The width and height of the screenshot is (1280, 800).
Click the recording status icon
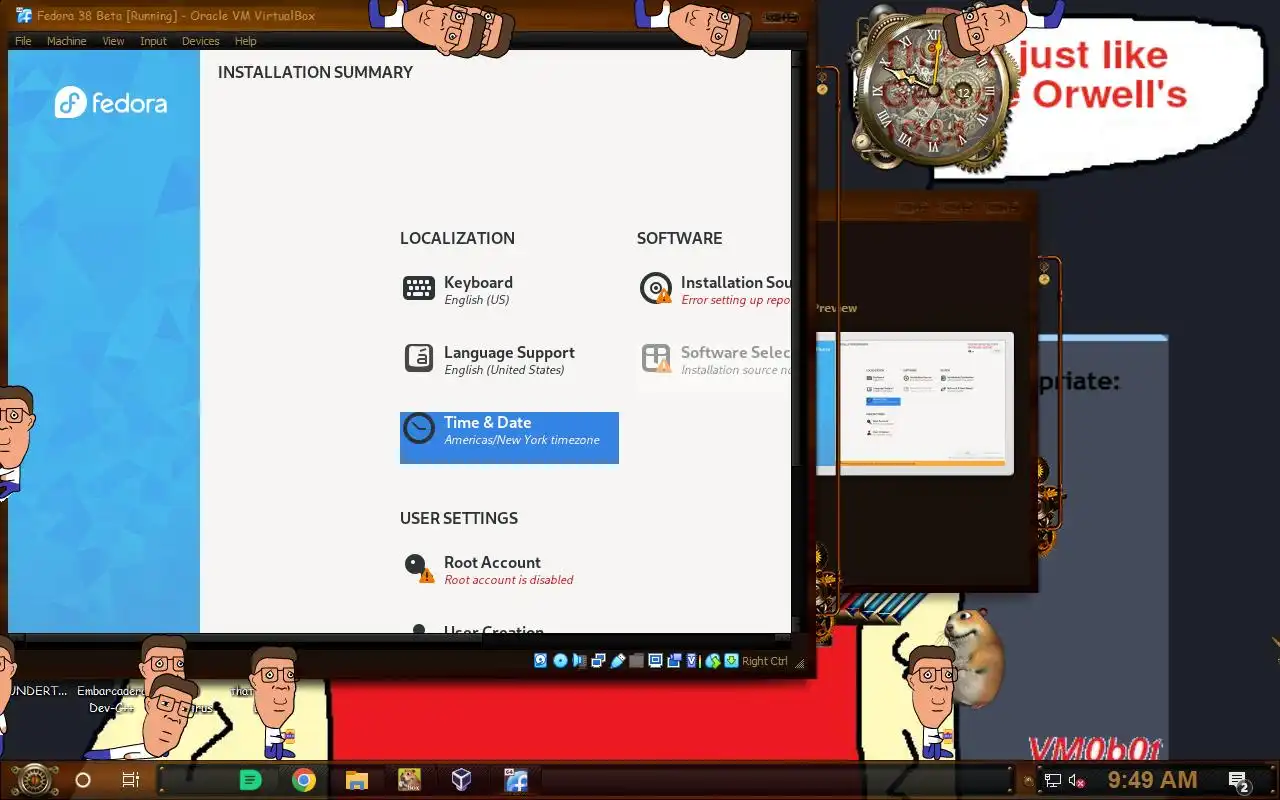pos(674,660)
